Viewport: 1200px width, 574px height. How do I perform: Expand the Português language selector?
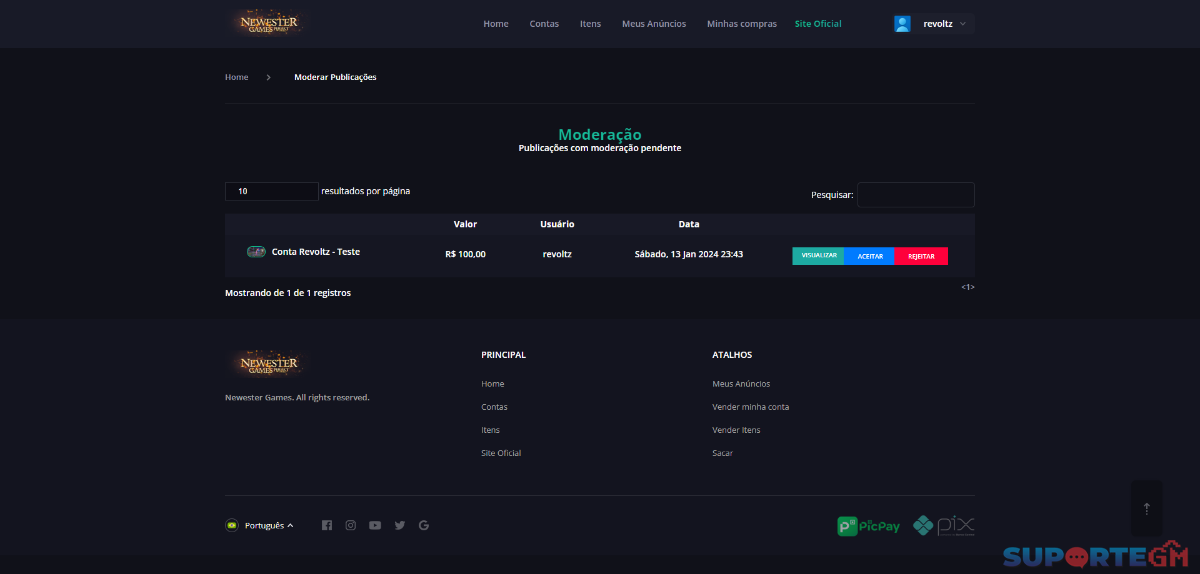268,525
